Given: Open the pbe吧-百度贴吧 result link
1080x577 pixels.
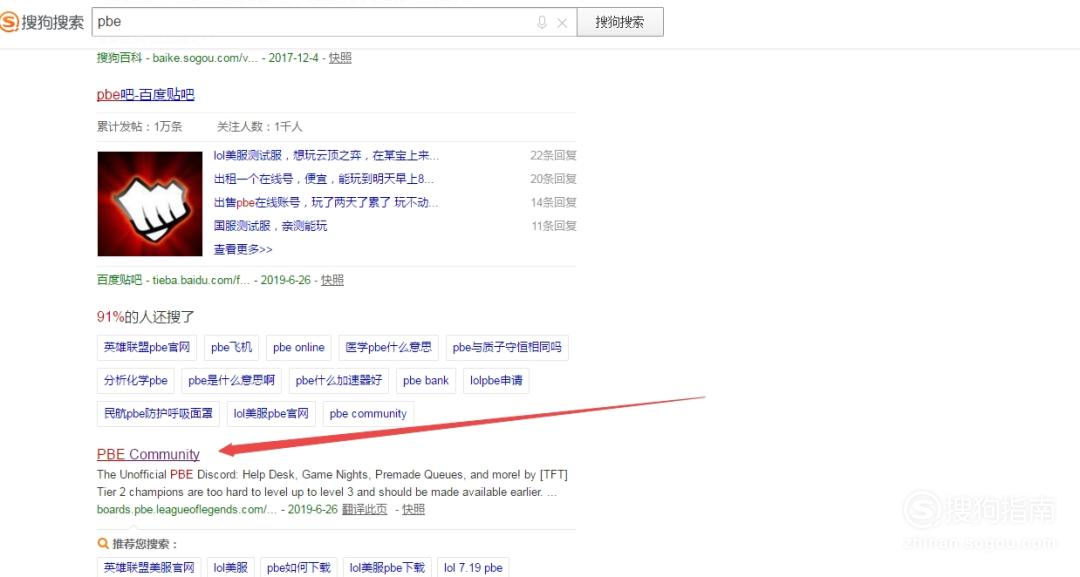Looking at the screenshot, I should pyautogui.click(x=145, y=94).
